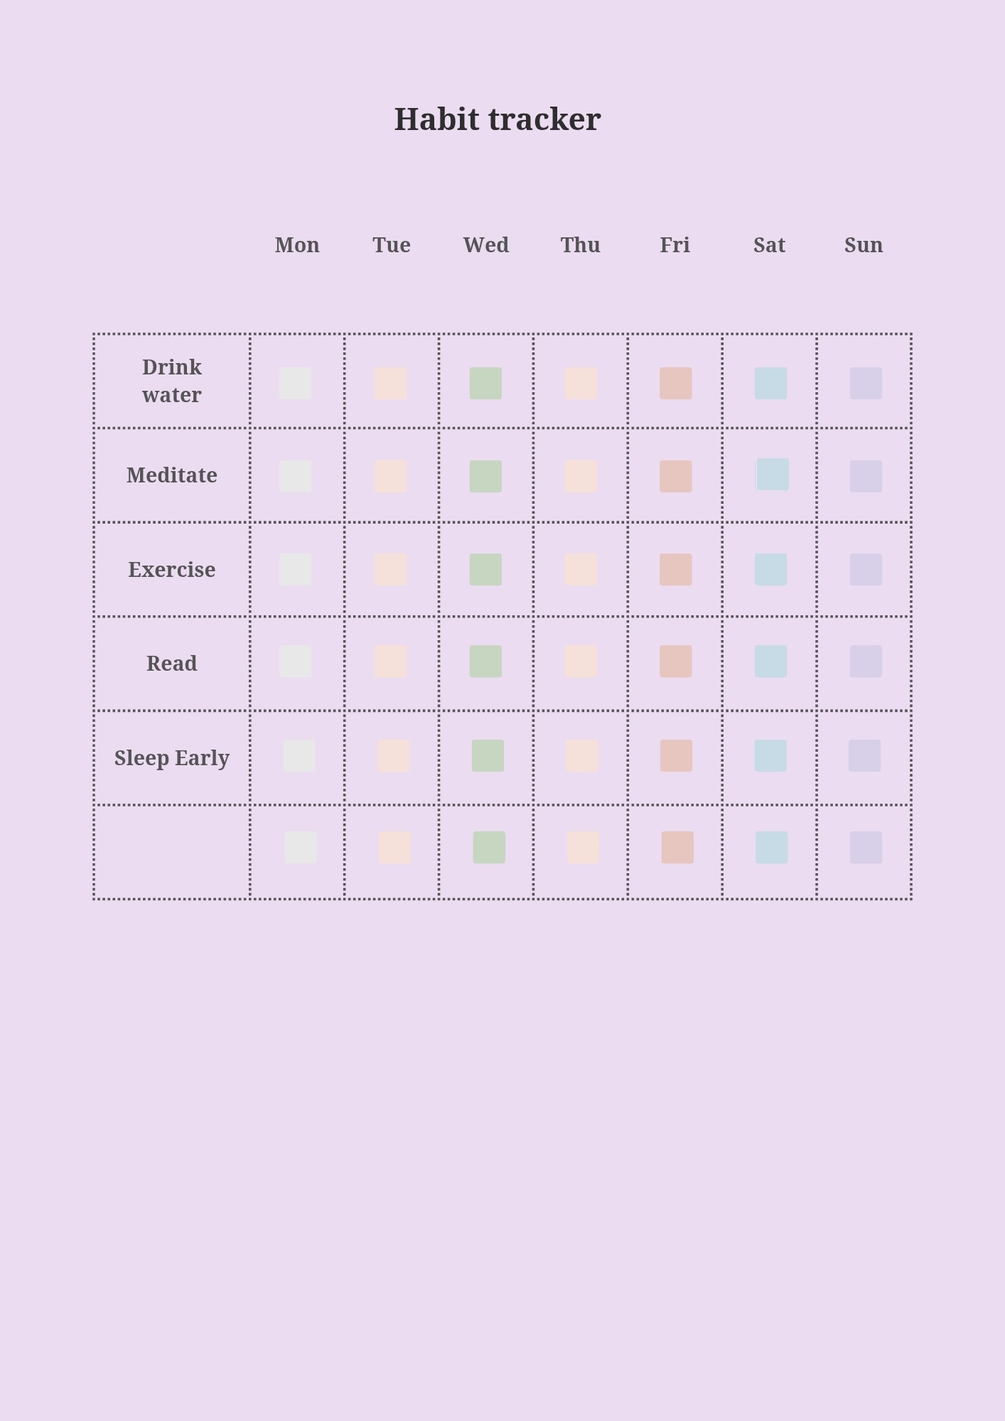Check blank-row box under Sat
Viewport: 1005px width, 1421px height.
pos(772,847)
